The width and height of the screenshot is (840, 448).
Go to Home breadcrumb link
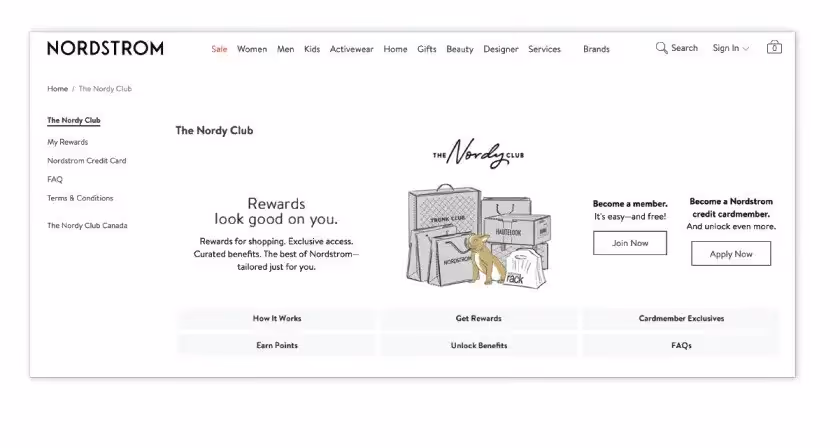[57, 89]
